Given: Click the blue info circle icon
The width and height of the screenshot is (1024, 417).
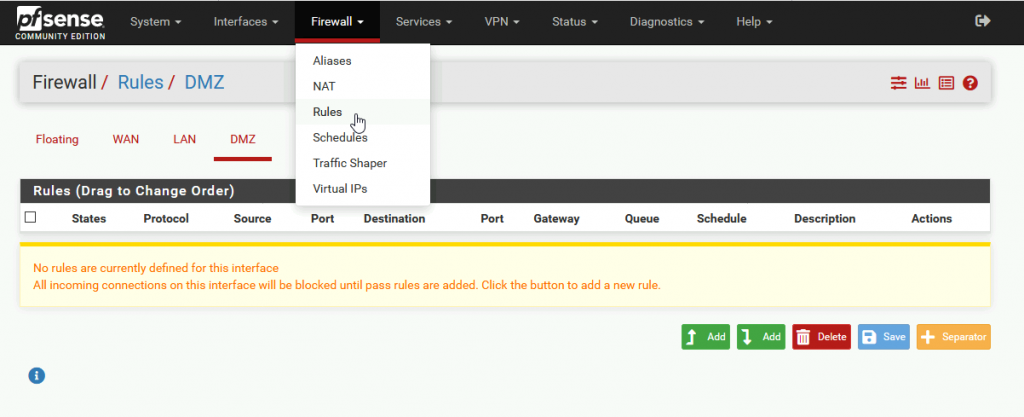Looking at the screenshot, I should (x=37, y=375).
